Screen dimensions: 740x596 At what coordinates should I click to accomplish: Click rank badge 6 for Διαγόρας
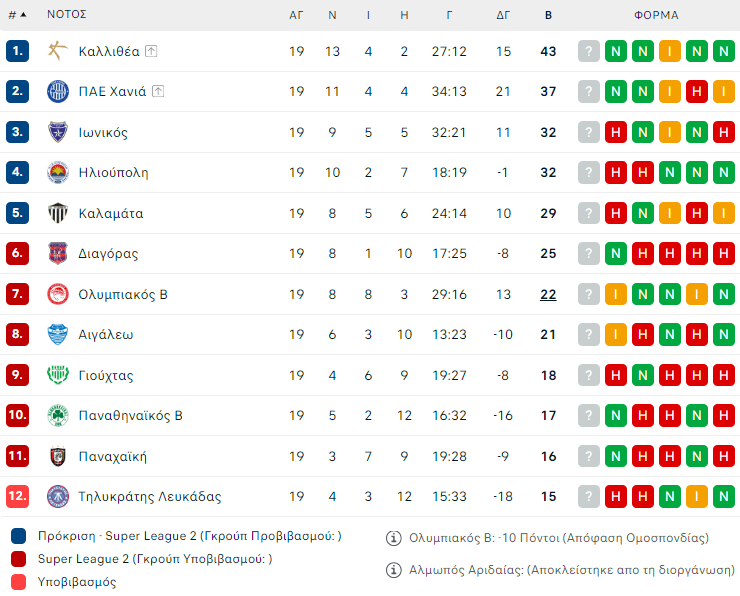click(x=17, y=254)
